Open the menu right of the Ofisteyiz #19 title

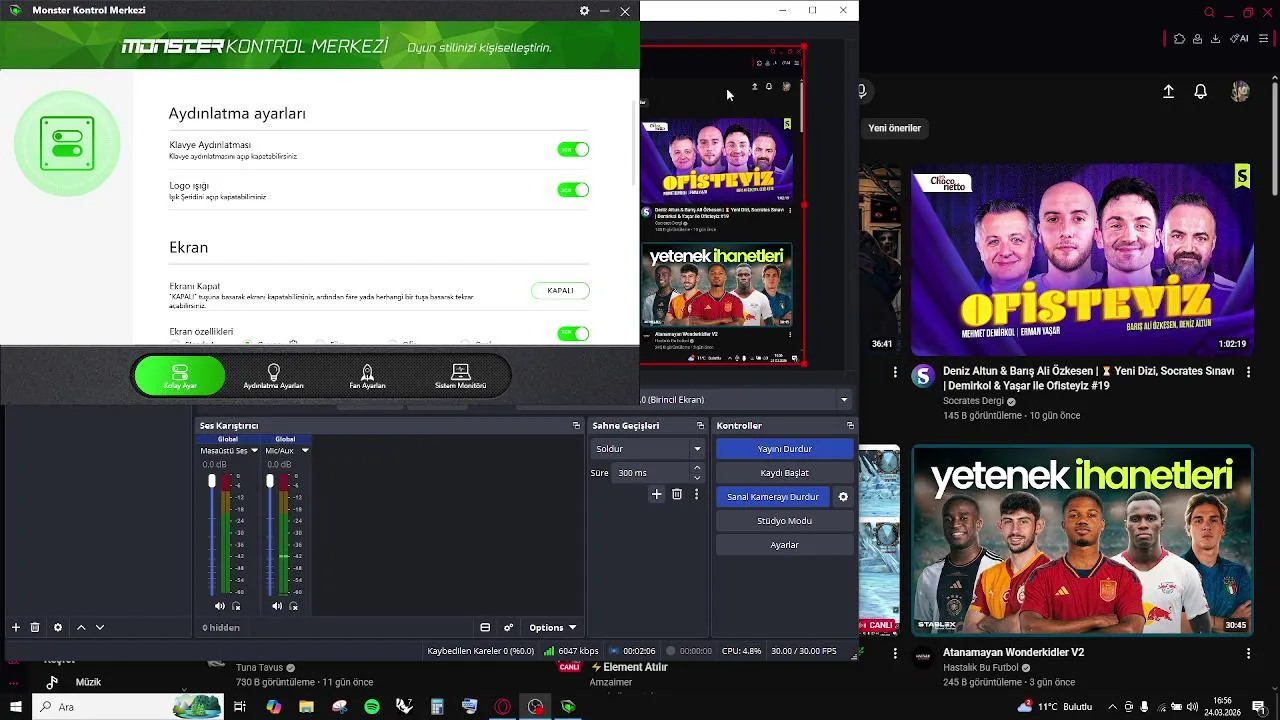pyautogui.click(x=1248, y=371)
